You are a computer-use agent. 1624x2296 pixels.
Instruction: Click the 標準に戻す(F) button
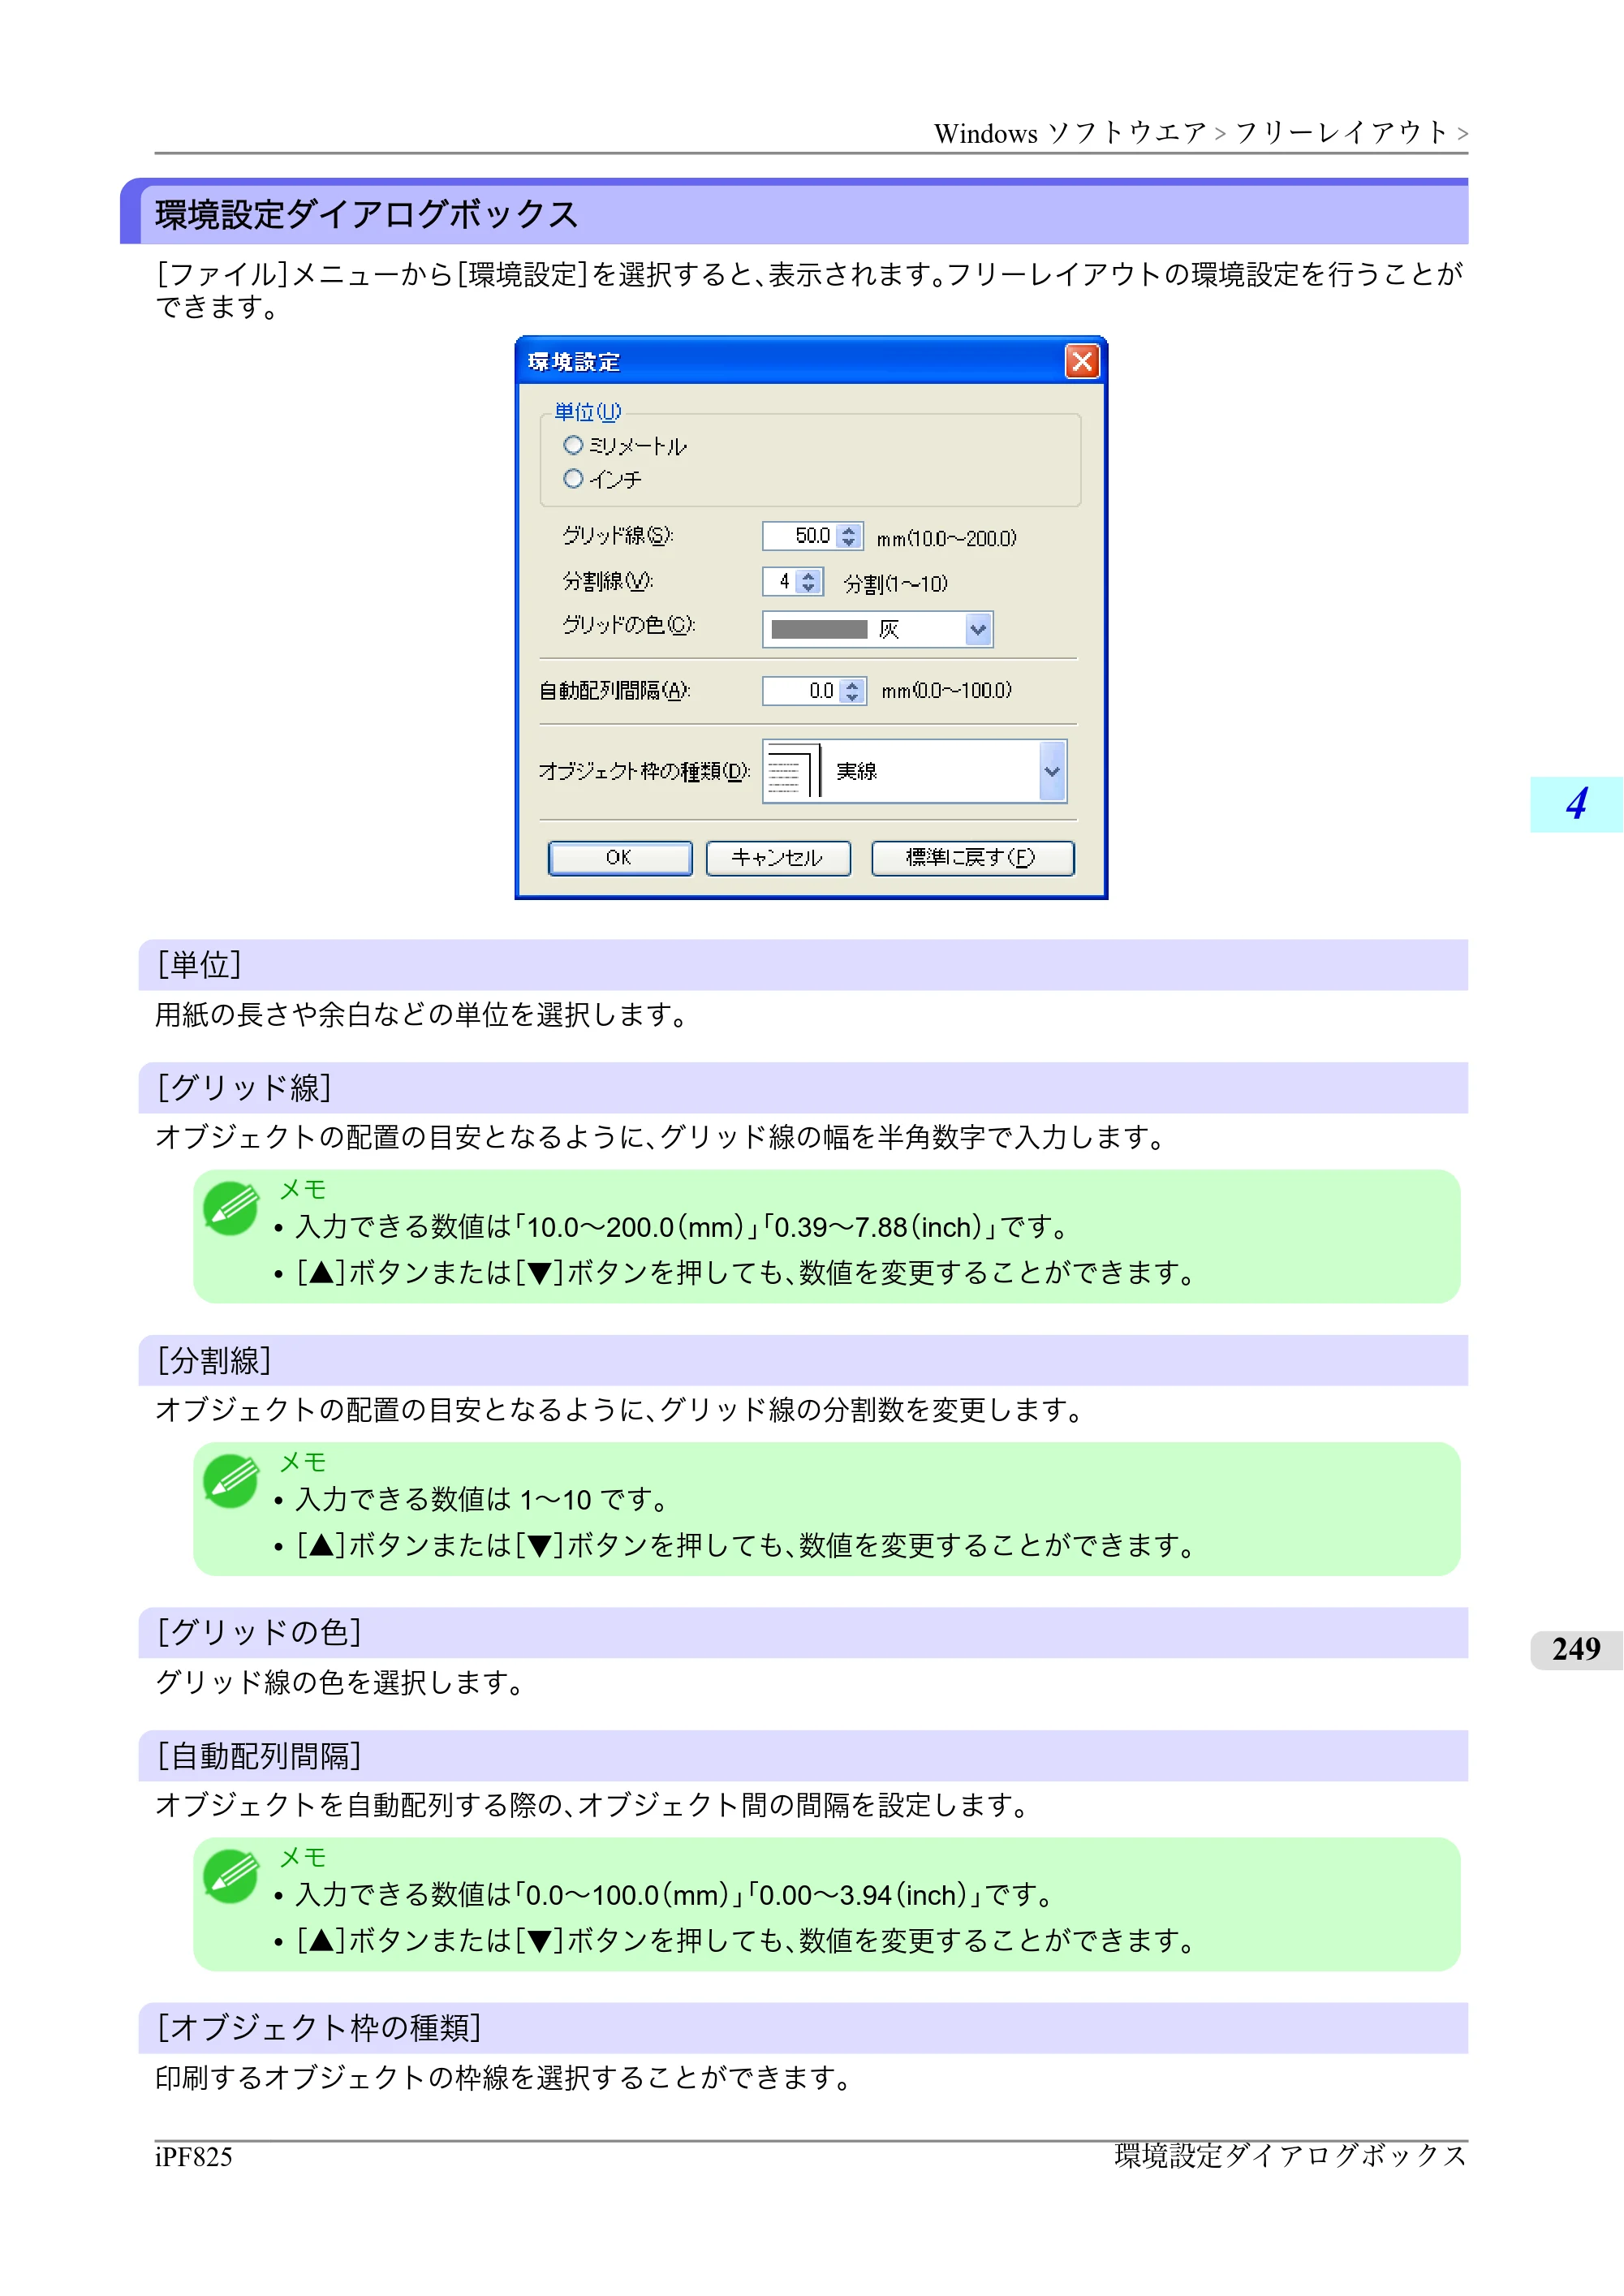973,858
